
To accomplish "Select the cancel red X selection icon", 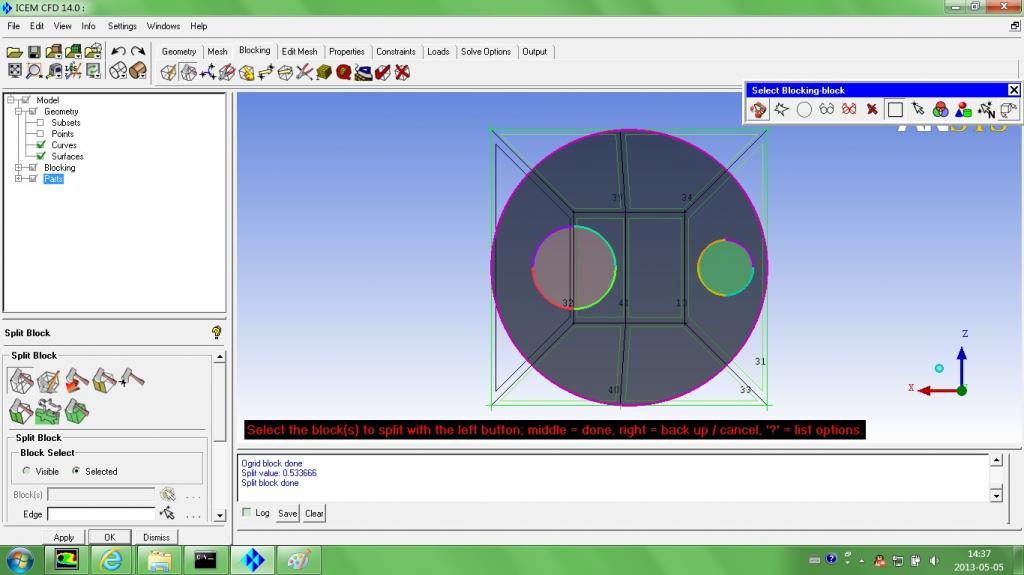I will tap(872, 110).
